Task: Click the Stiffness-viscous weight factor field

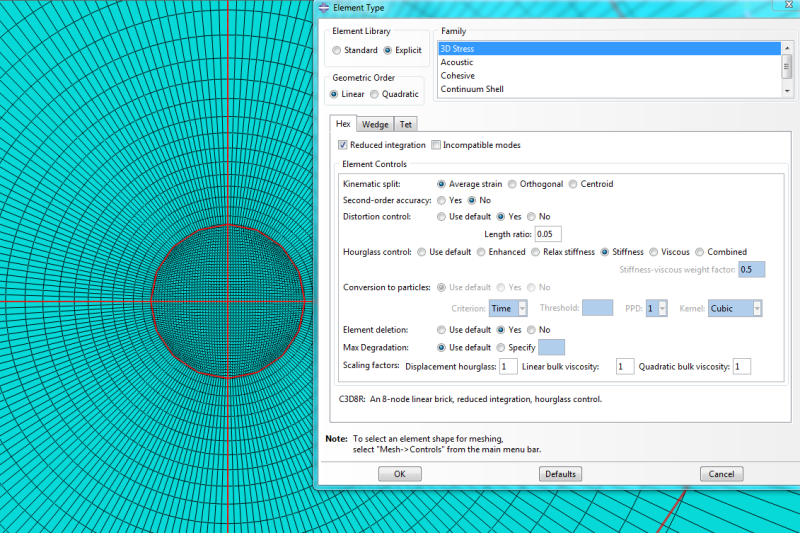Action: tap(751, 269)
